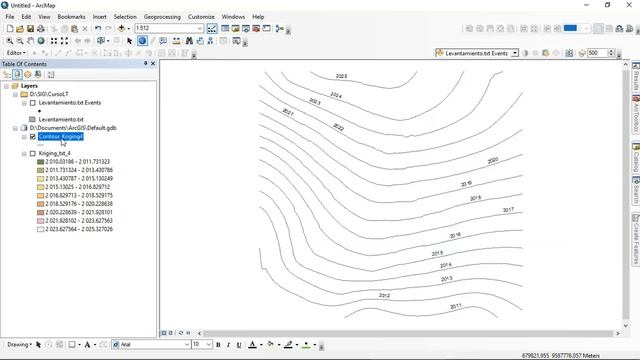Click the 2.010.03186 - 2.011.731323 color swatch
The height and width of the screenshot is (360, 640).
pyautogui.click(x=40, y=162)
